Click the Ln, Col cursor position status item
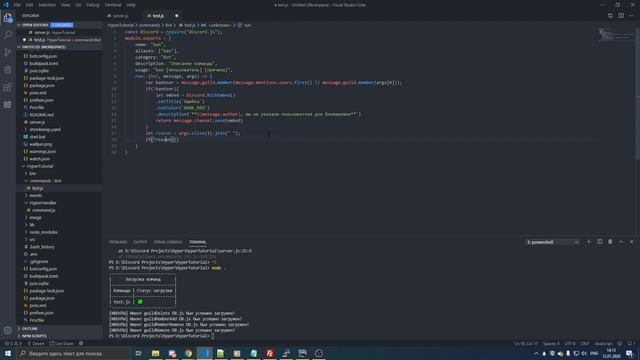Screen dimensions: 640x360 526,344
